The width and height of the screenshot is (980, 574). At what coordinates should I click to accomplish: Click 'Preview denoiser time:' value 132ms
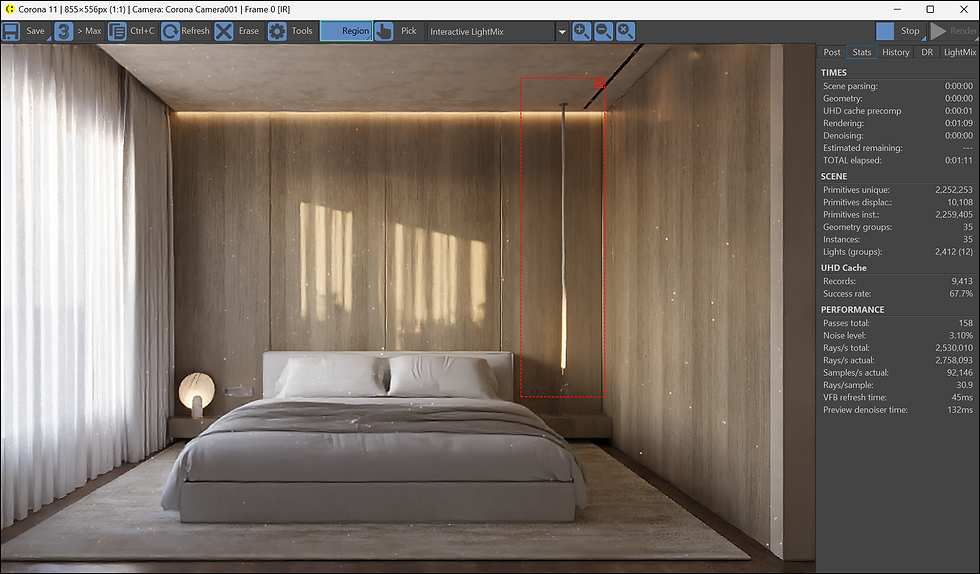click(960, 410)
